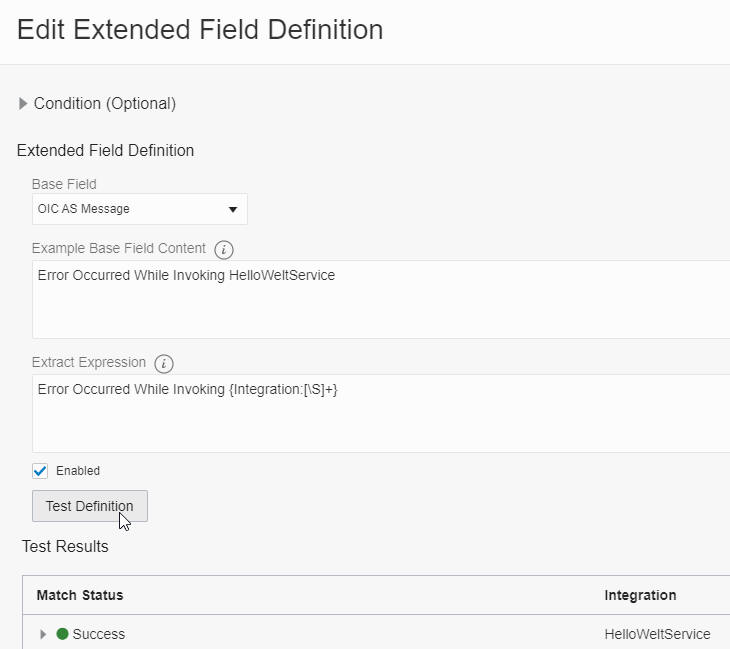Click the Extended Field Definition section heading

pyautogui.click(x=105, y=150)
